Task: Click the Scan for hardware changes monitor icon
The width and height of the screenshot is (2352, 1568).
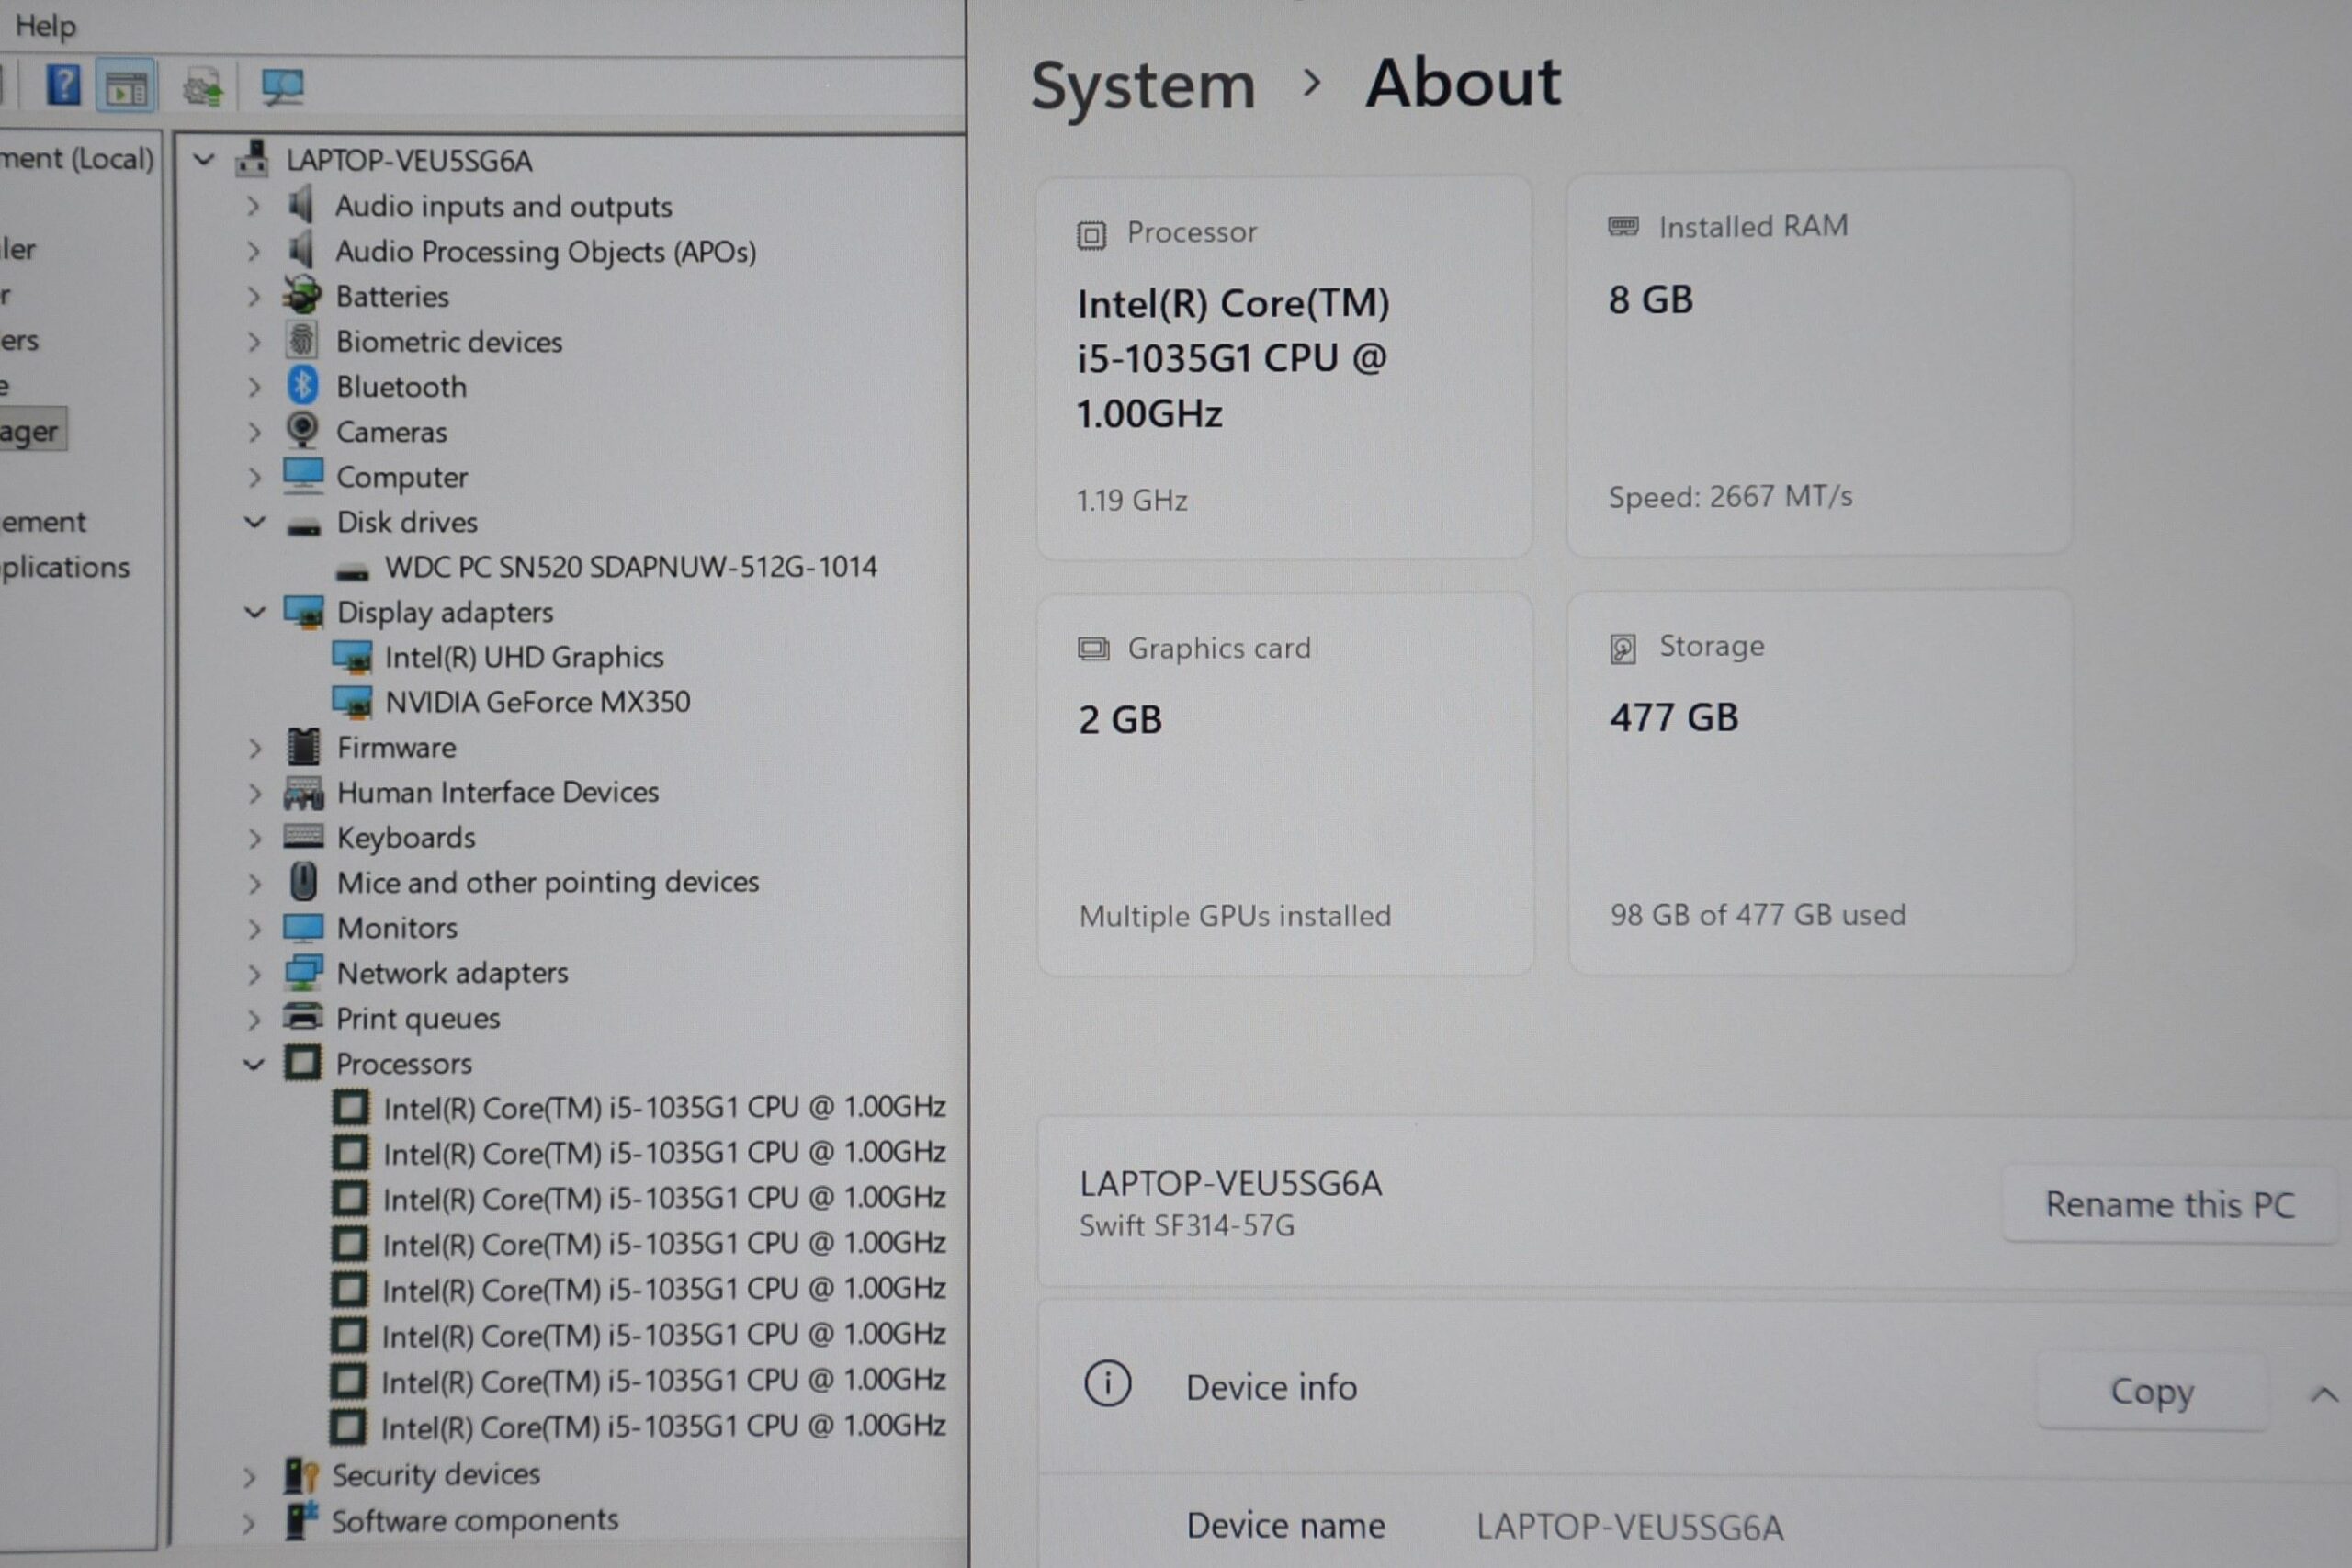Action: (282, 88)
